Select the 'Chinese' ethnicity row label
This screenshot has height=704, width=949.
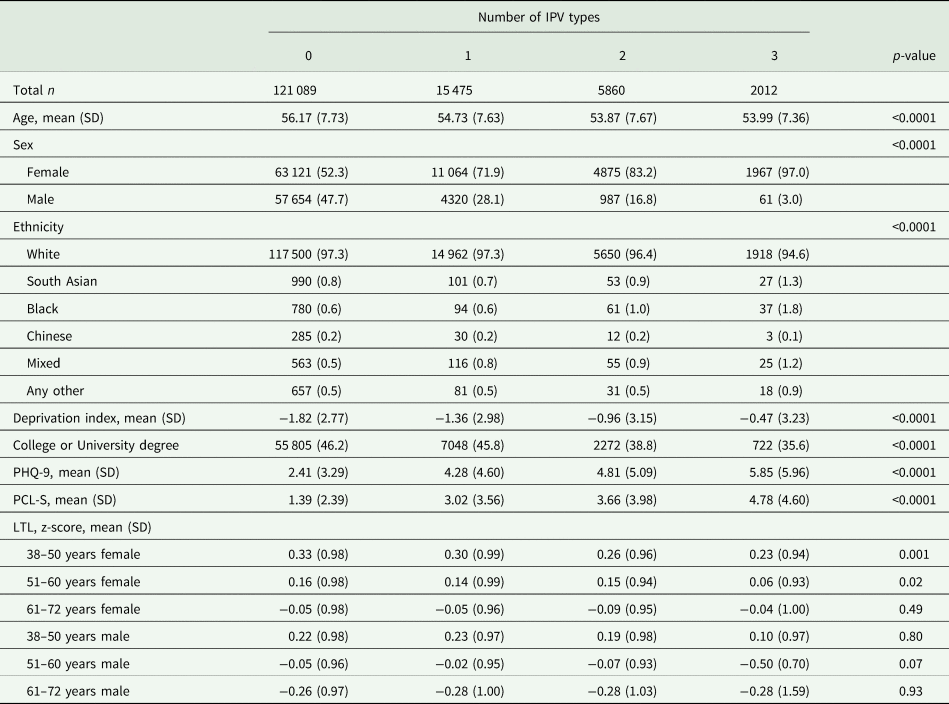[x=50, y=335]
